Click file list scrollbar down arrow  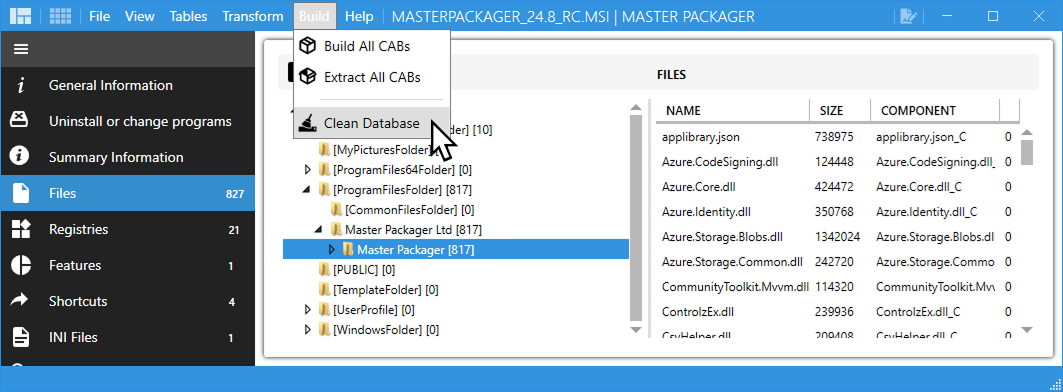1026,330
